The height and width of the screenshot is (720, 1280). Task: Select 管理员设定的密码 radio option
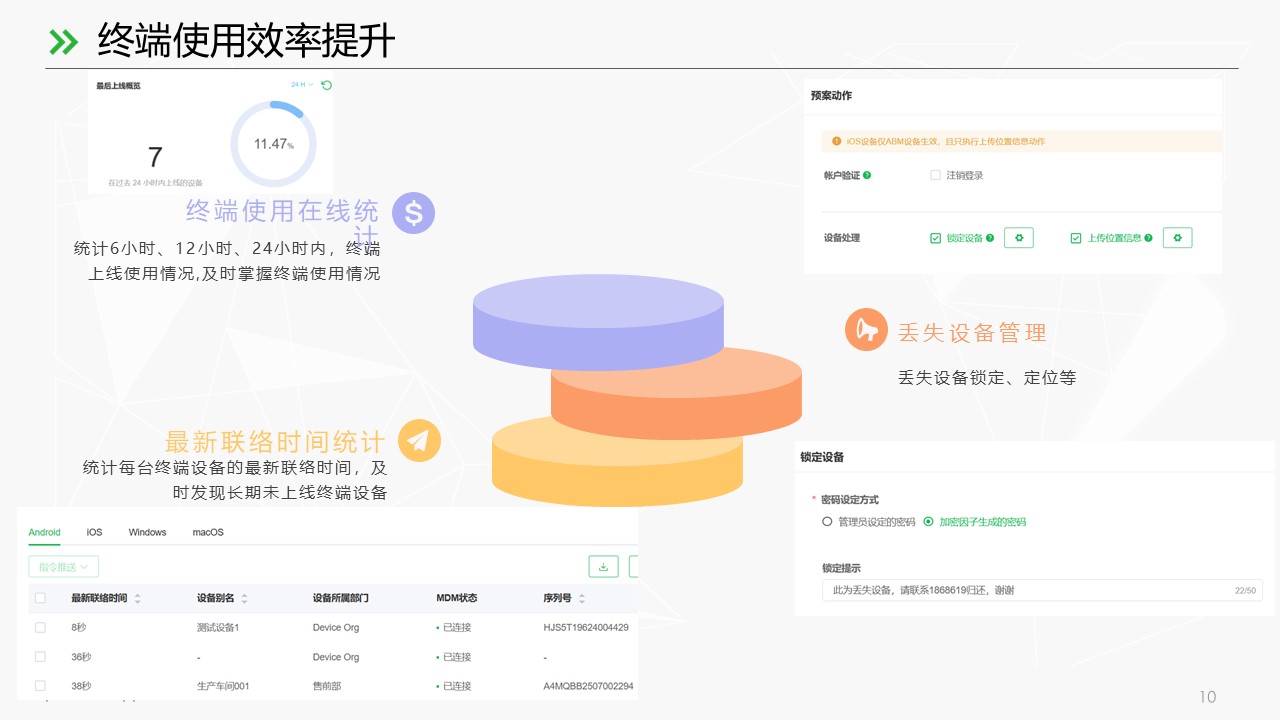point(827,522)
